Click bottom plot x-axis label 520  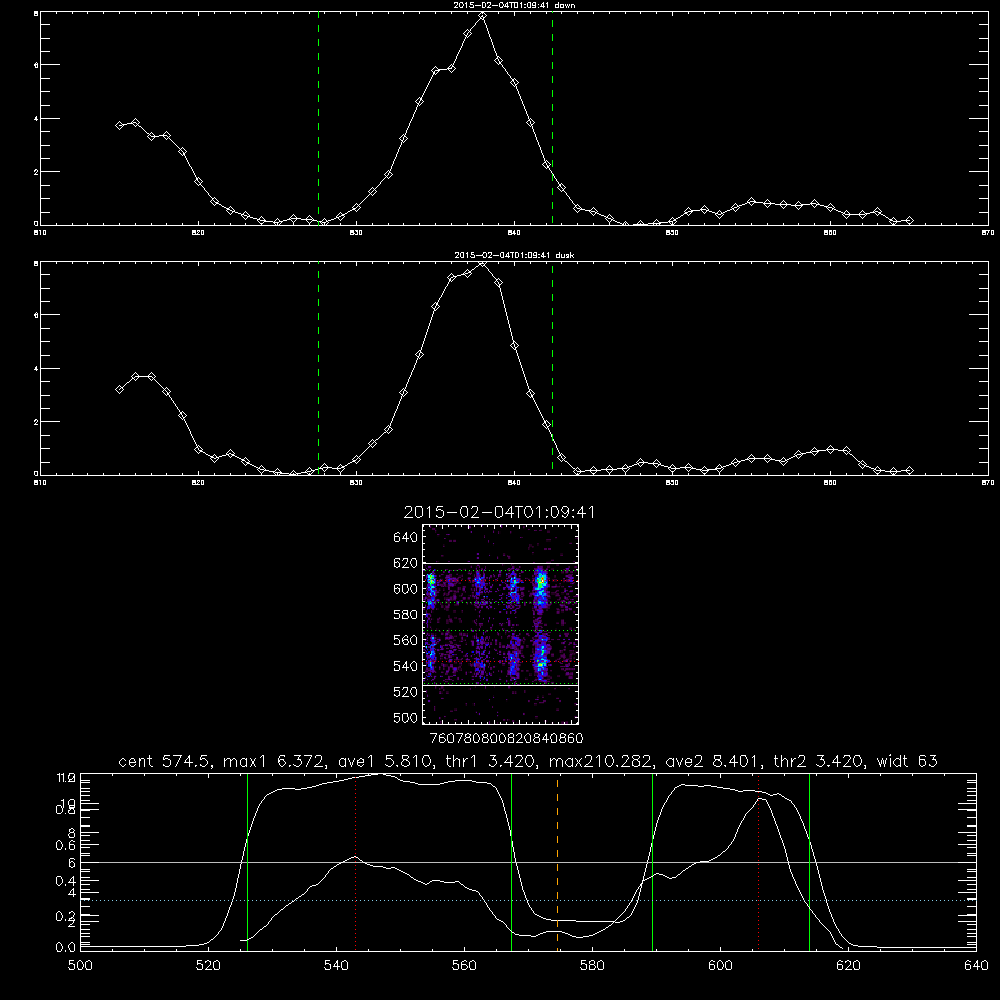coord(208,965)
